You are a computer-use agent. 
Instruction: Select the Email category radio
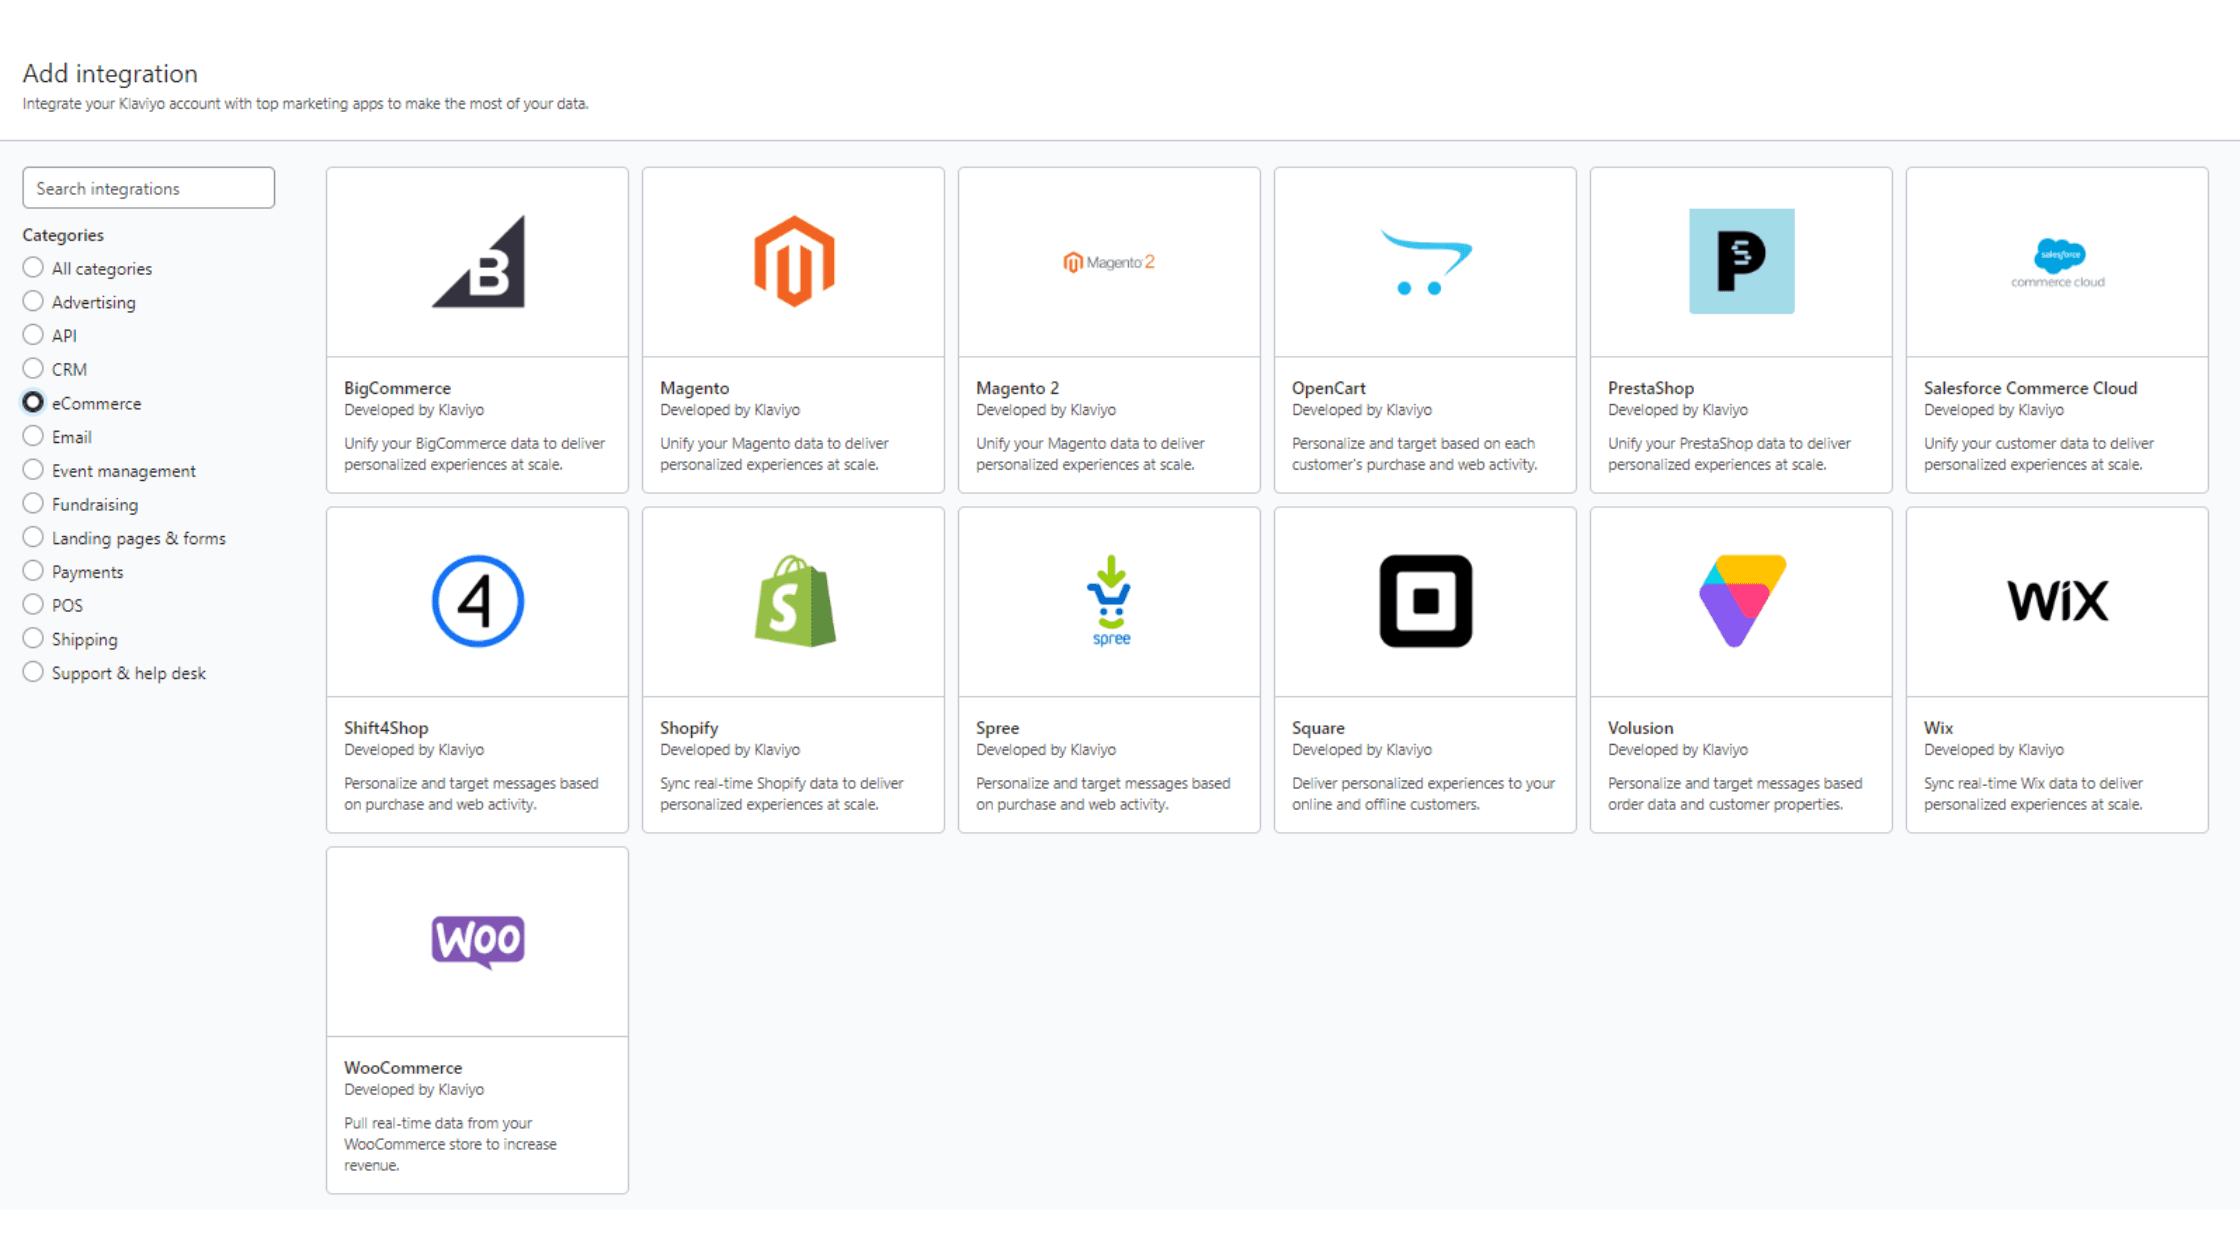(33, 437)
